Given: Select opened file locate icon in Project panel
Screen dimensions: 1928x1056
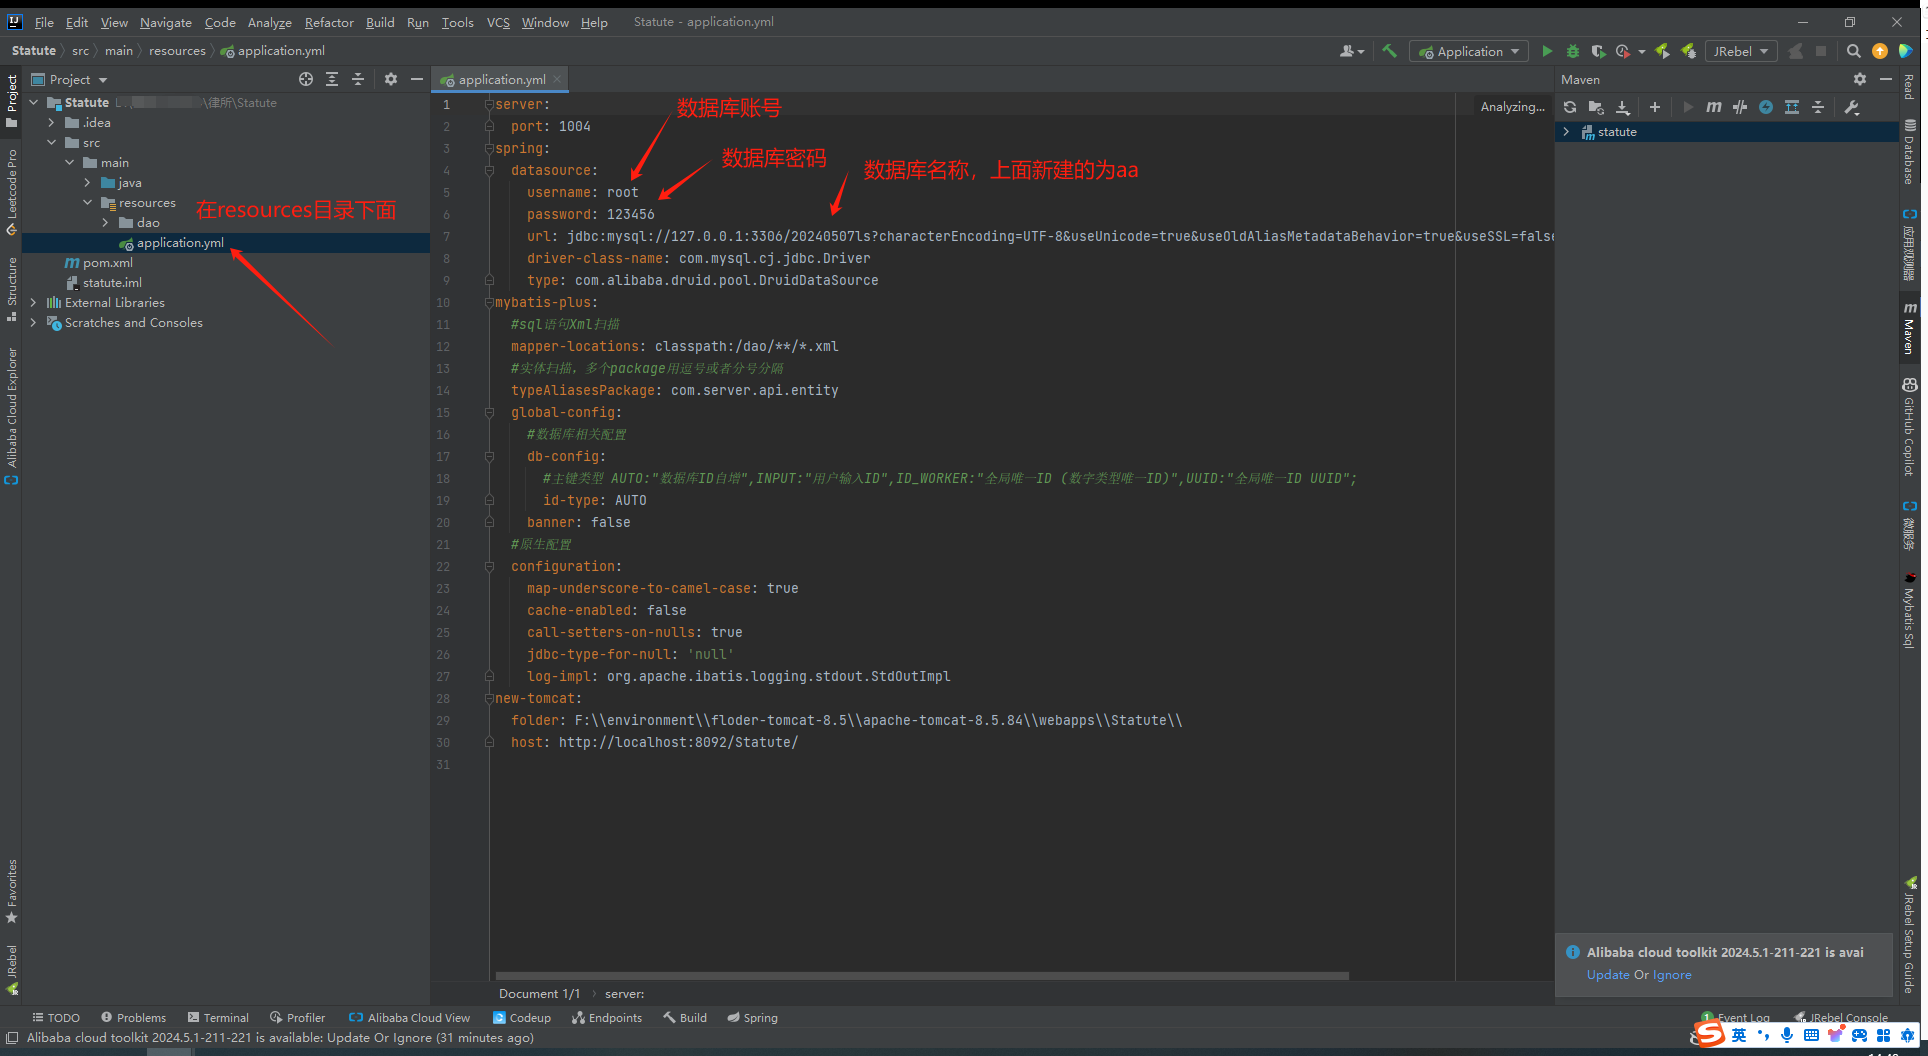Looking at the screenshot, I should [x=306, y=79].
